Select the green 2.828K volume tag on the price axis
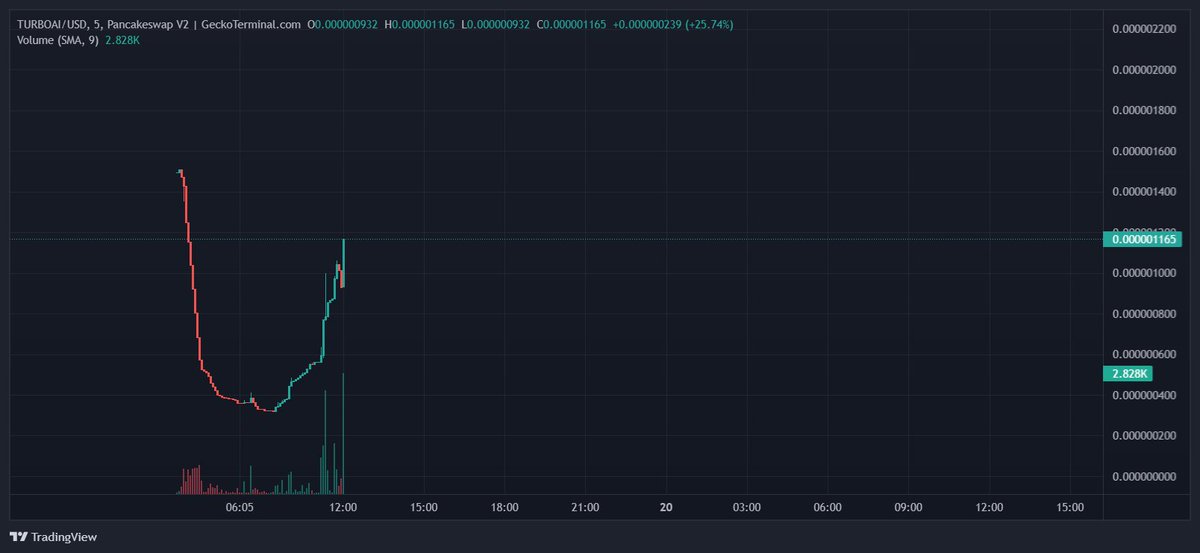This screenshot has width=1200, height=553. 1127,374
